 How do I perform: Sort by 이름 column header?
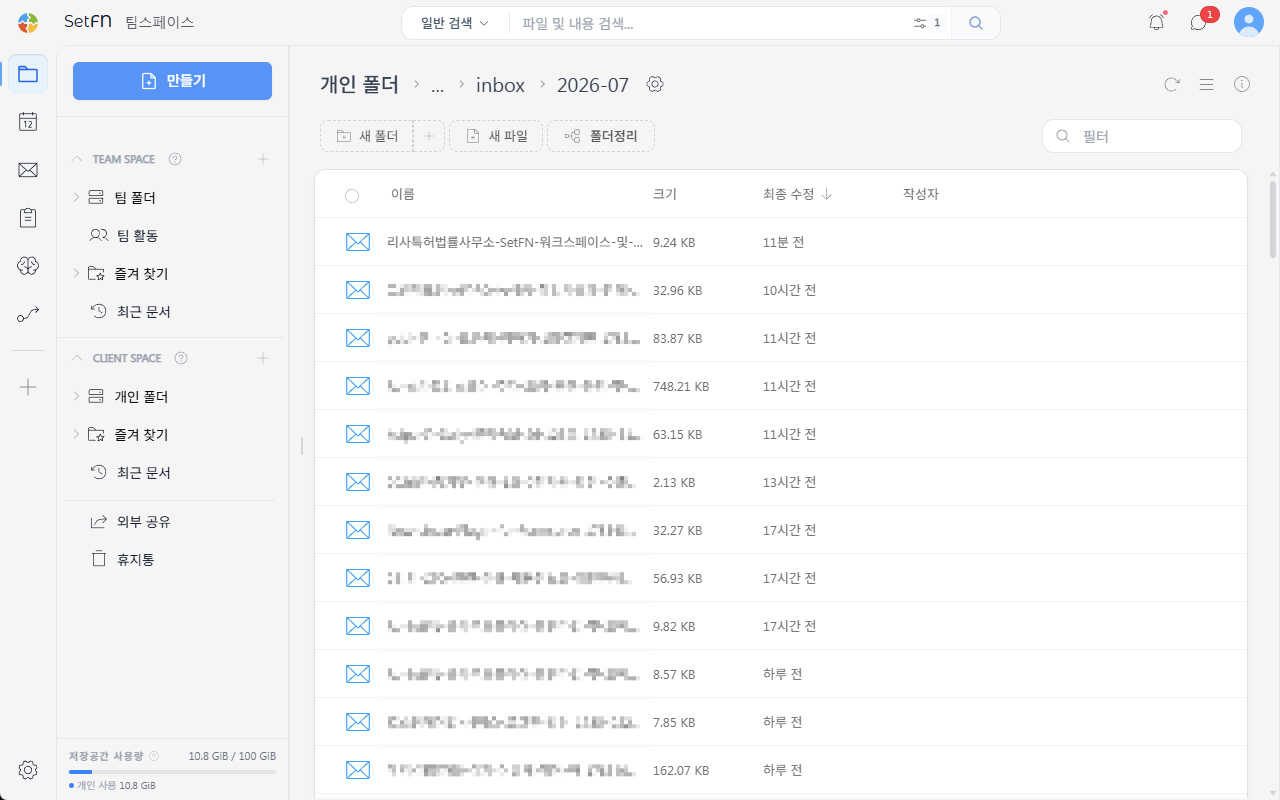403,194
